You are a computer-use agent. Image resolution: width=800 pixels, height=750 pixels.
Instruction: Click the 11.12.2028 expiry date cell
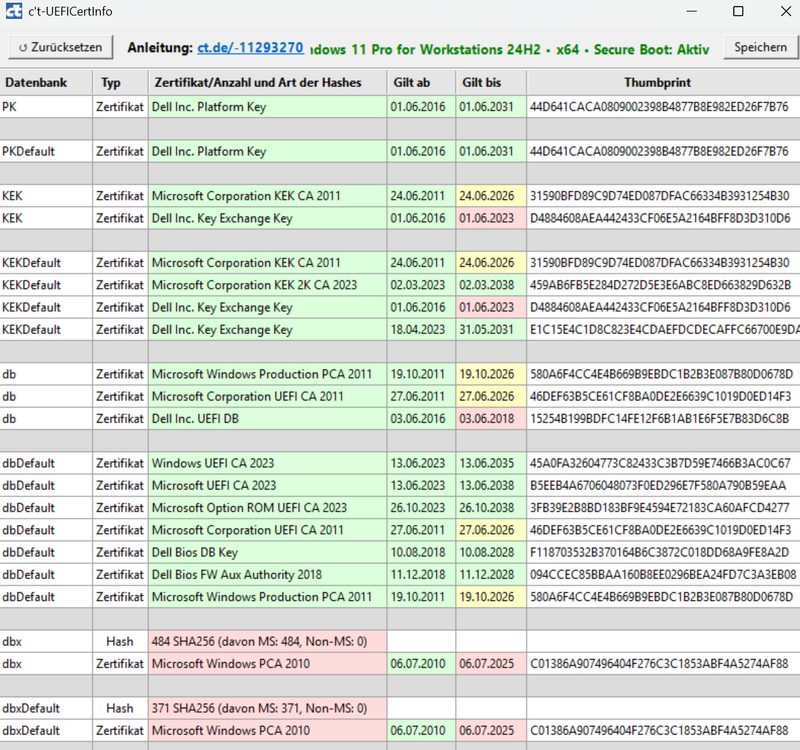(491, 575)
